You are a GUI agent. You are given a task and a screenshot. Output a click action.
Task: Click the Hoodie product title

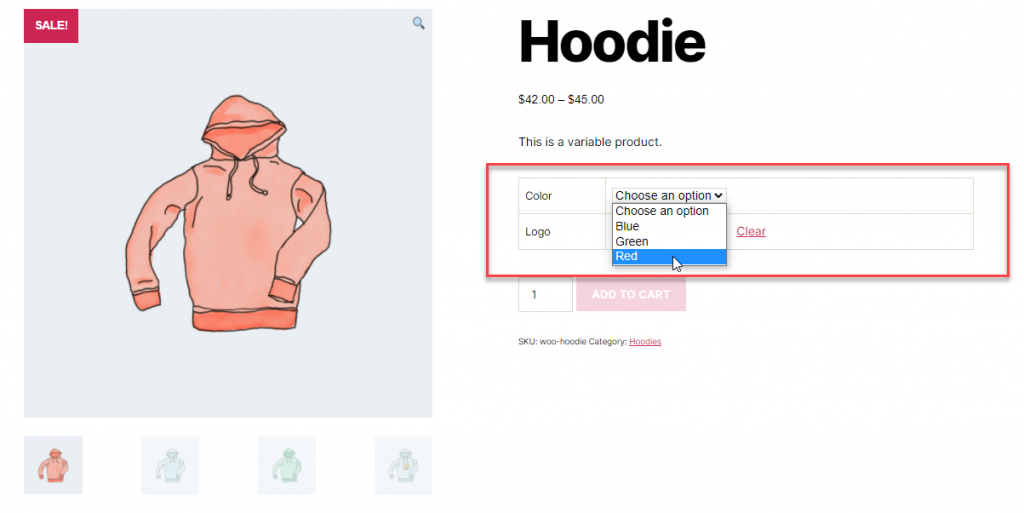pos(612,42)
